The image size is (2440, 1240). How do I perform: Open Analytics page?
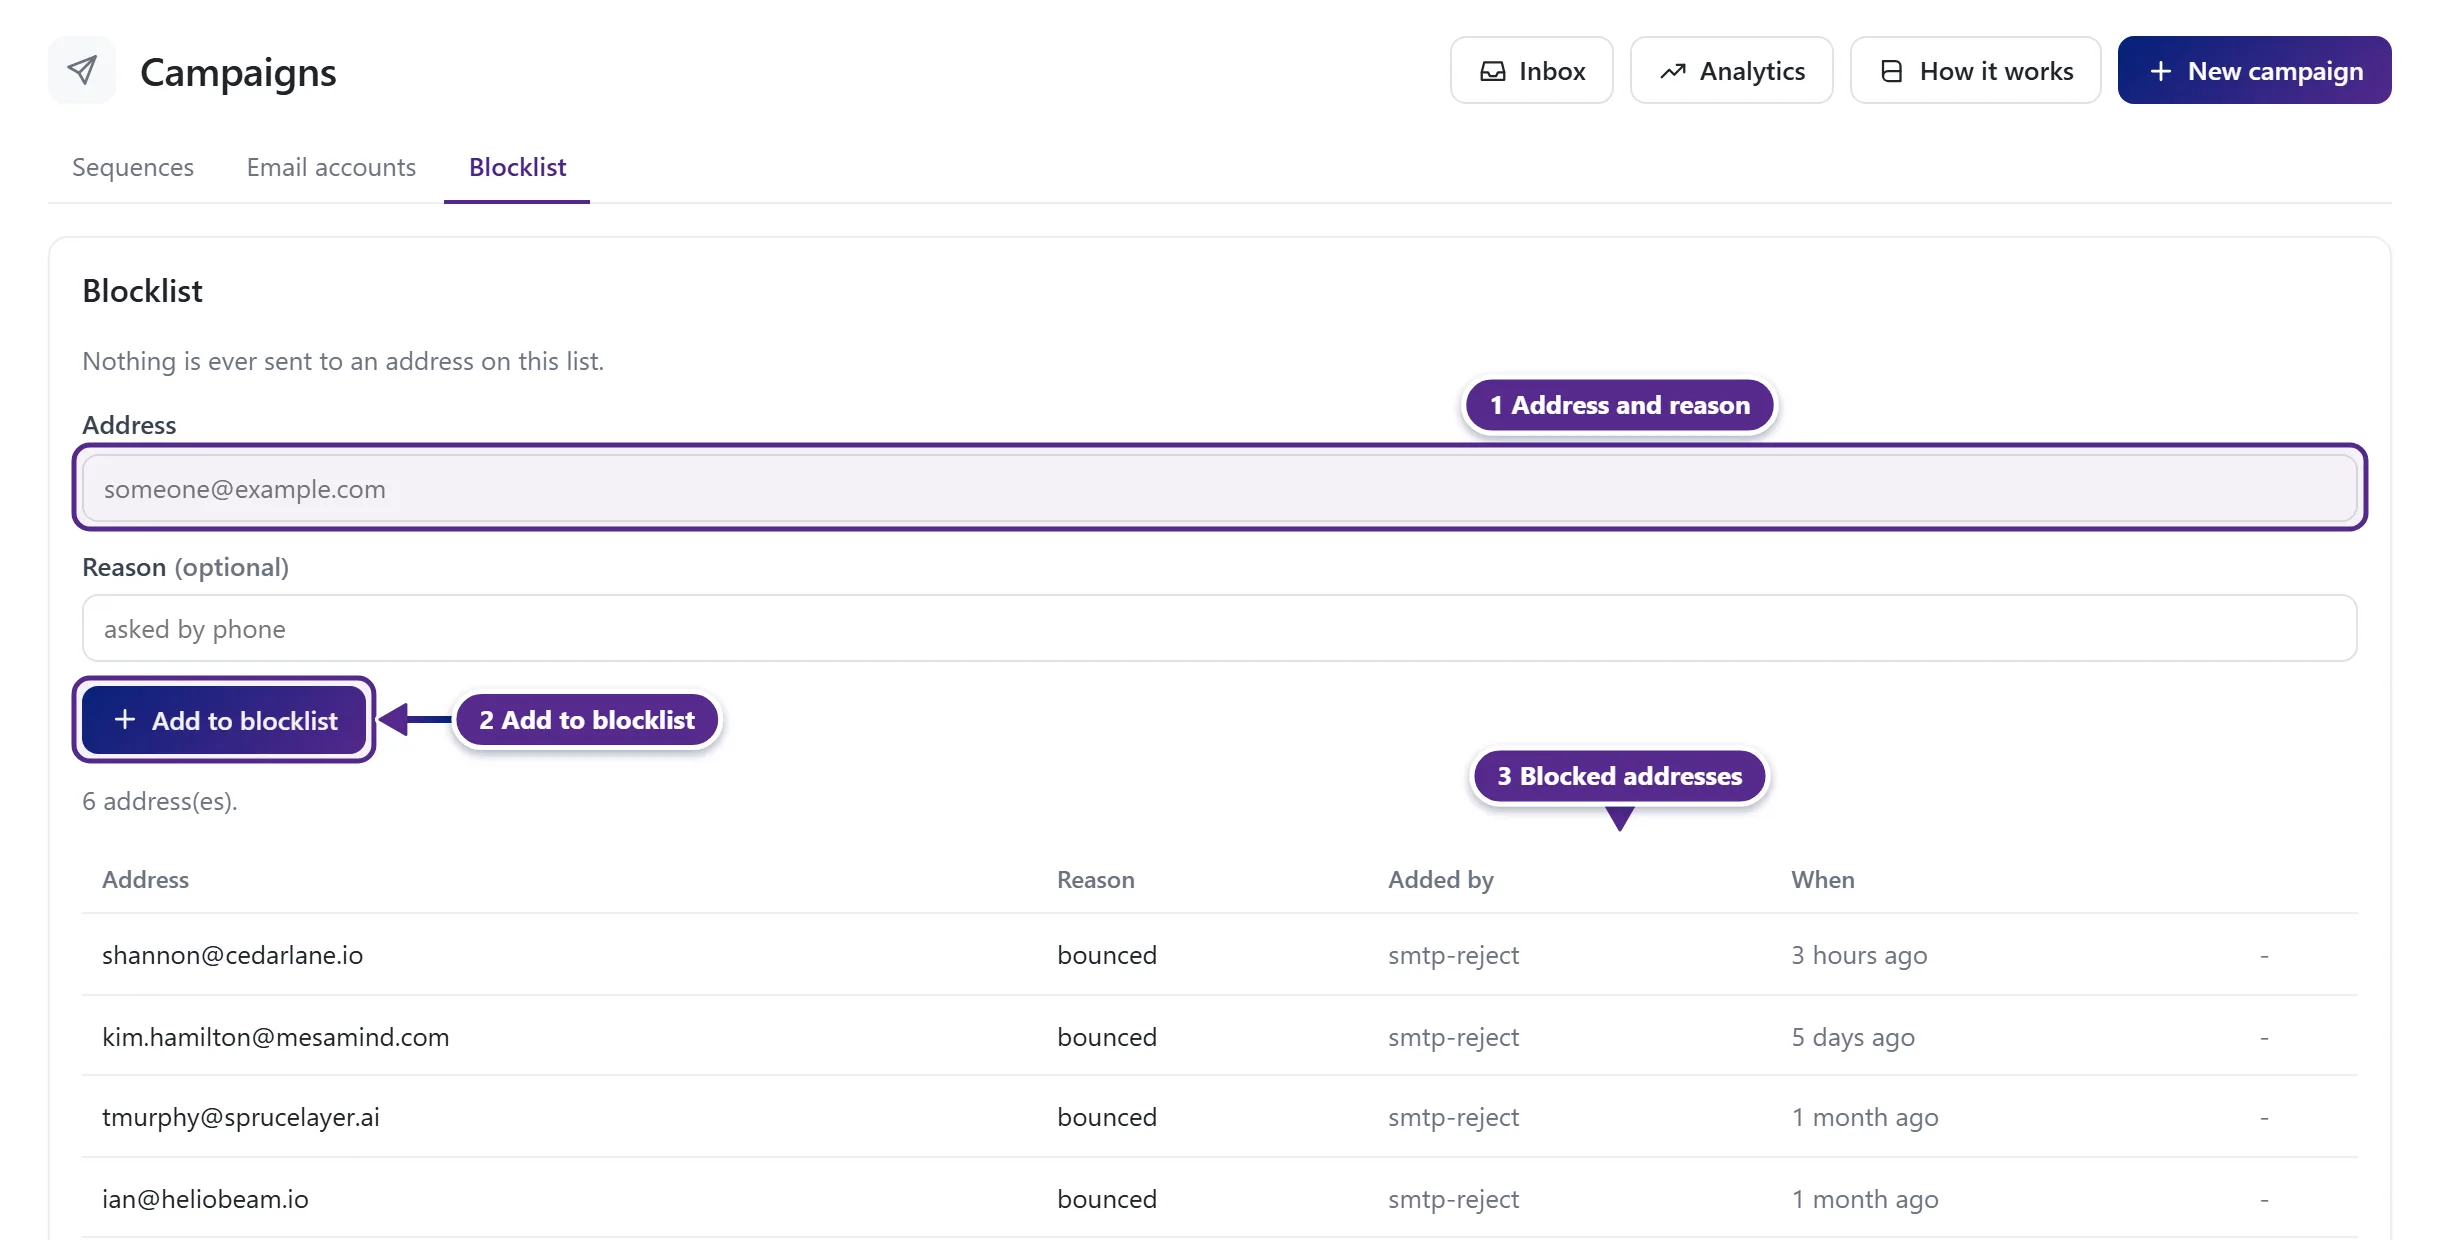1731,70
